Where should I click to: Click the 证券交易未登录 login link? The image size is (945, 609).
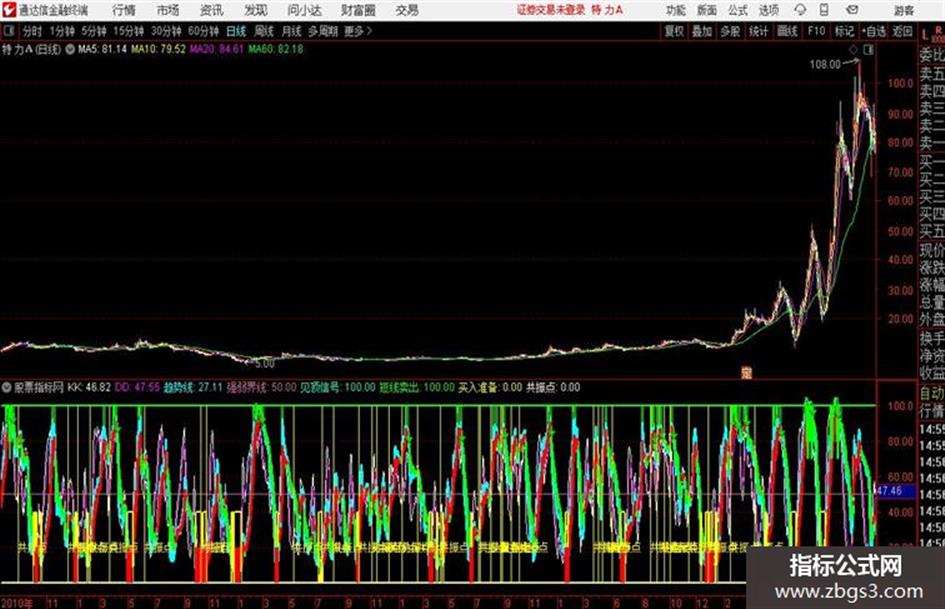click(551, 10)
